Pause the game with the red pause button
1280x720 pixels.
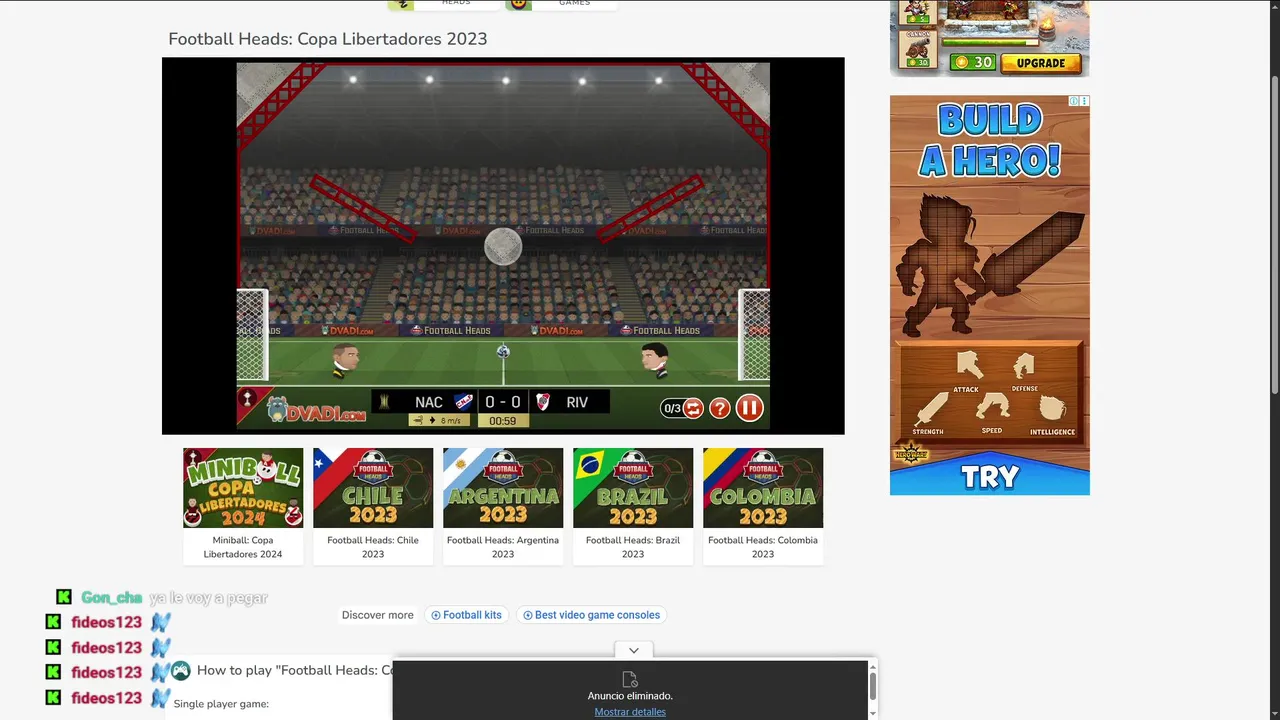(749, 407)
